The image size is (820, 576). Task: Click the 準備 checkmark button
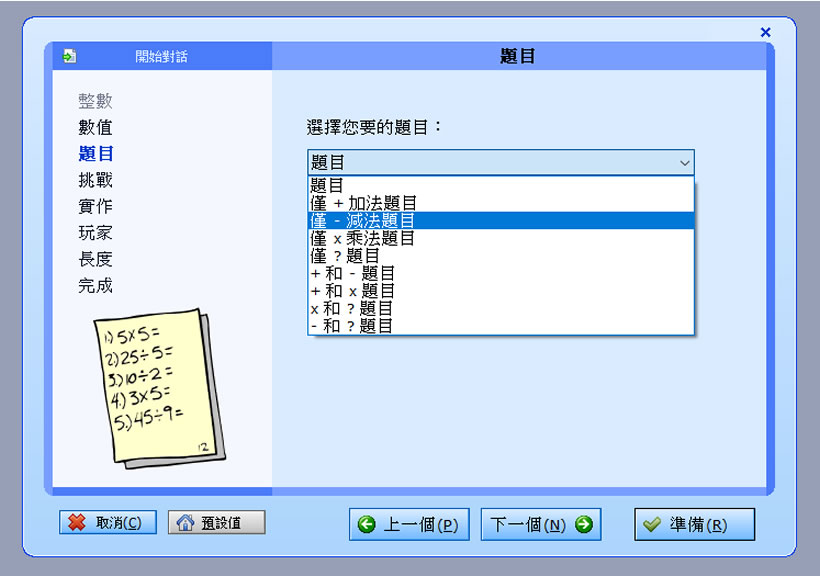[x=694, y=525]
